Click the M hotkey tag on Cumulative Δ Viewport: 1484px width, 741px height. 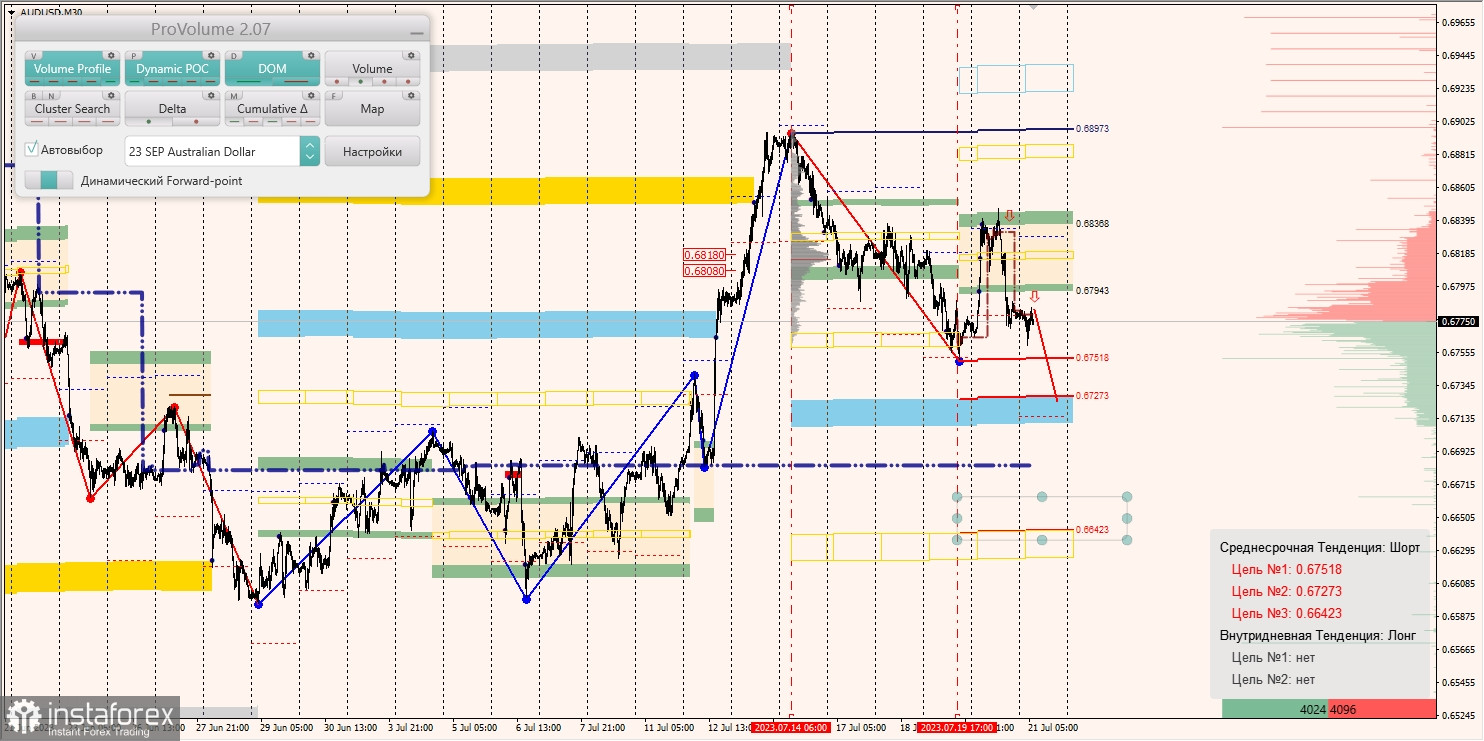(234, 96)
